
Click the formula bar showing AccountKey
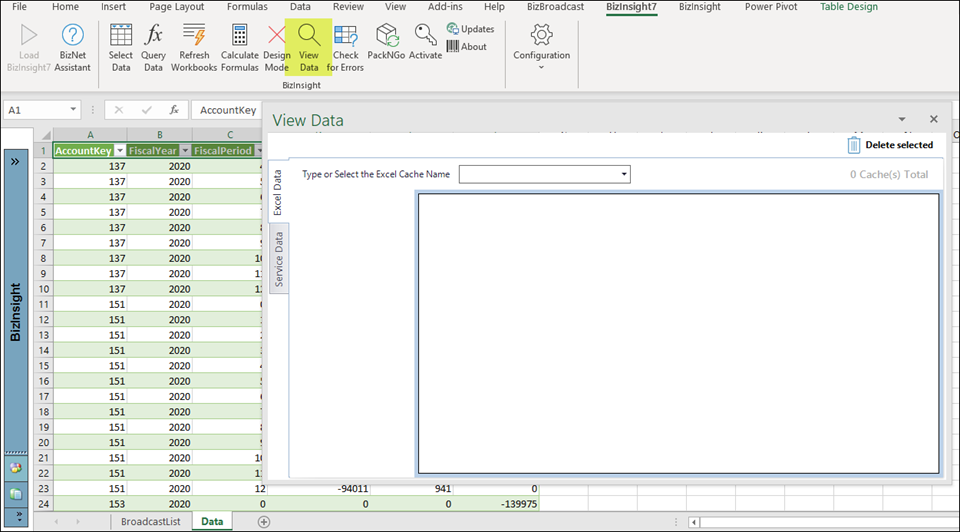tap(228, 110)
